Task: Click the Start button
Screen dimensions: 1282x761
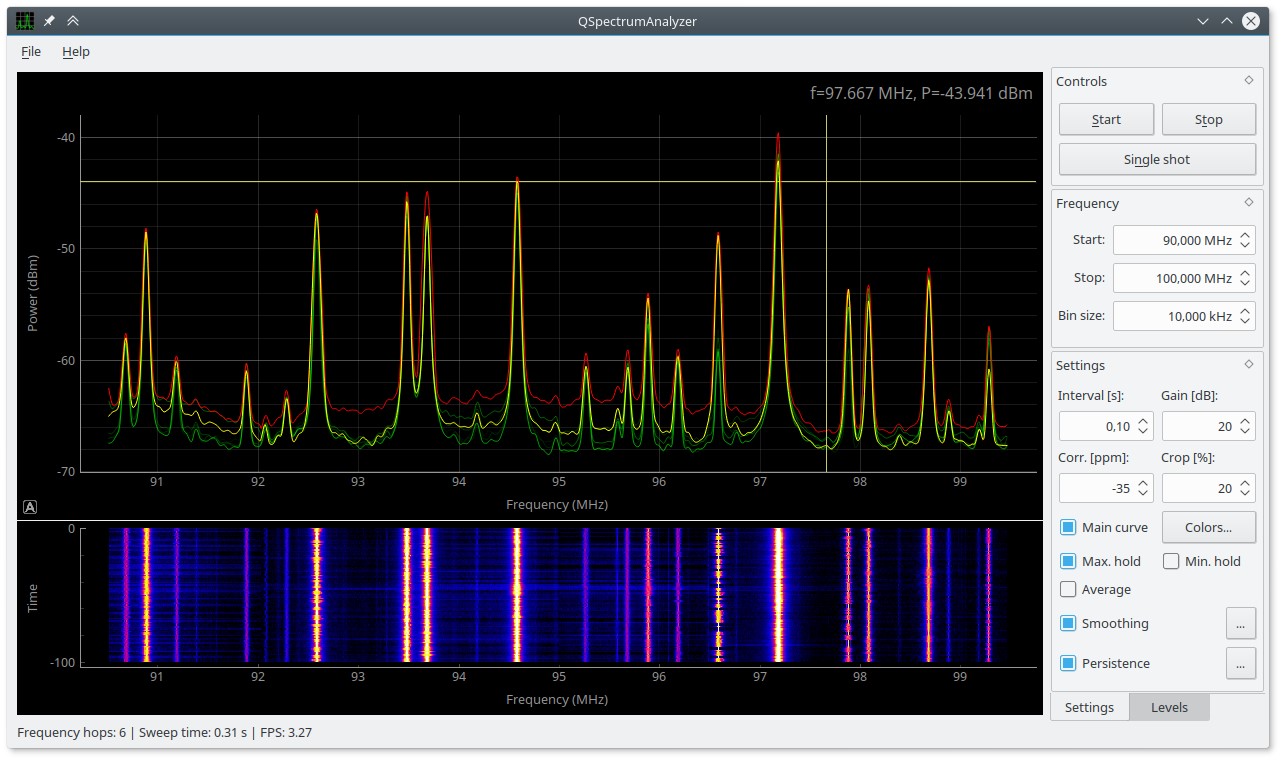Action: 1106,119
